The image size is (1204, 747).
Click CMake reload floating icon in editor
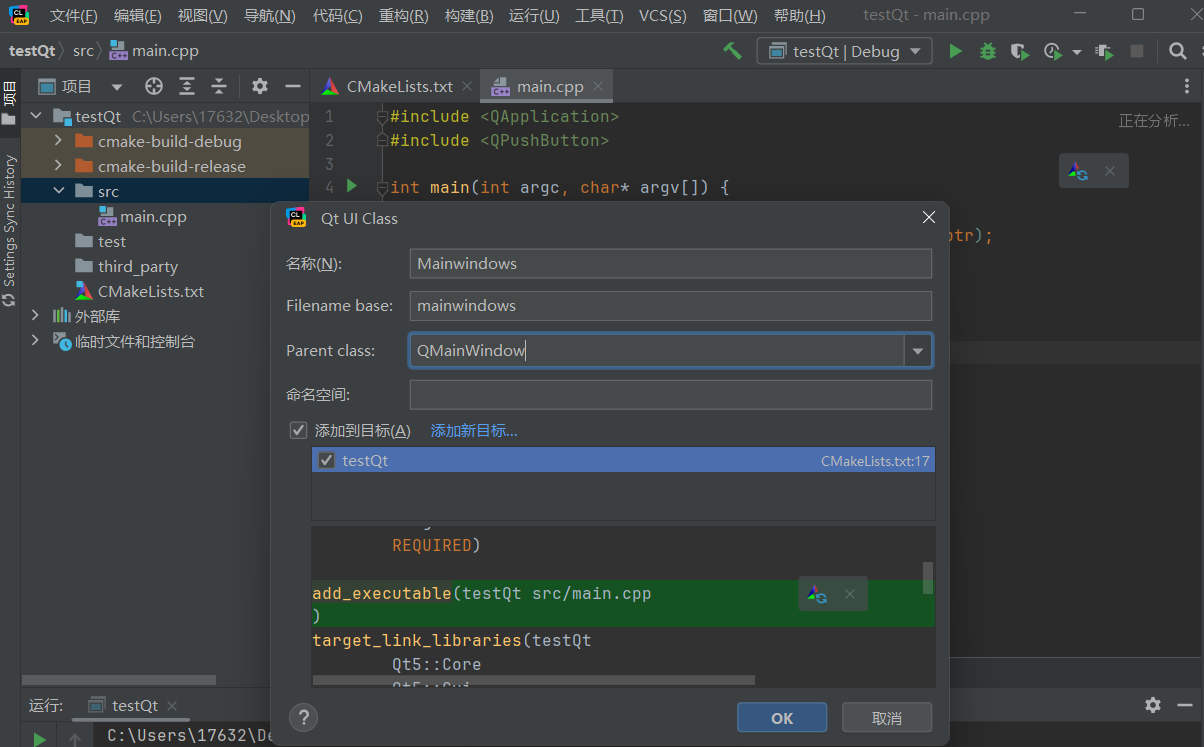click(1077, 171)
